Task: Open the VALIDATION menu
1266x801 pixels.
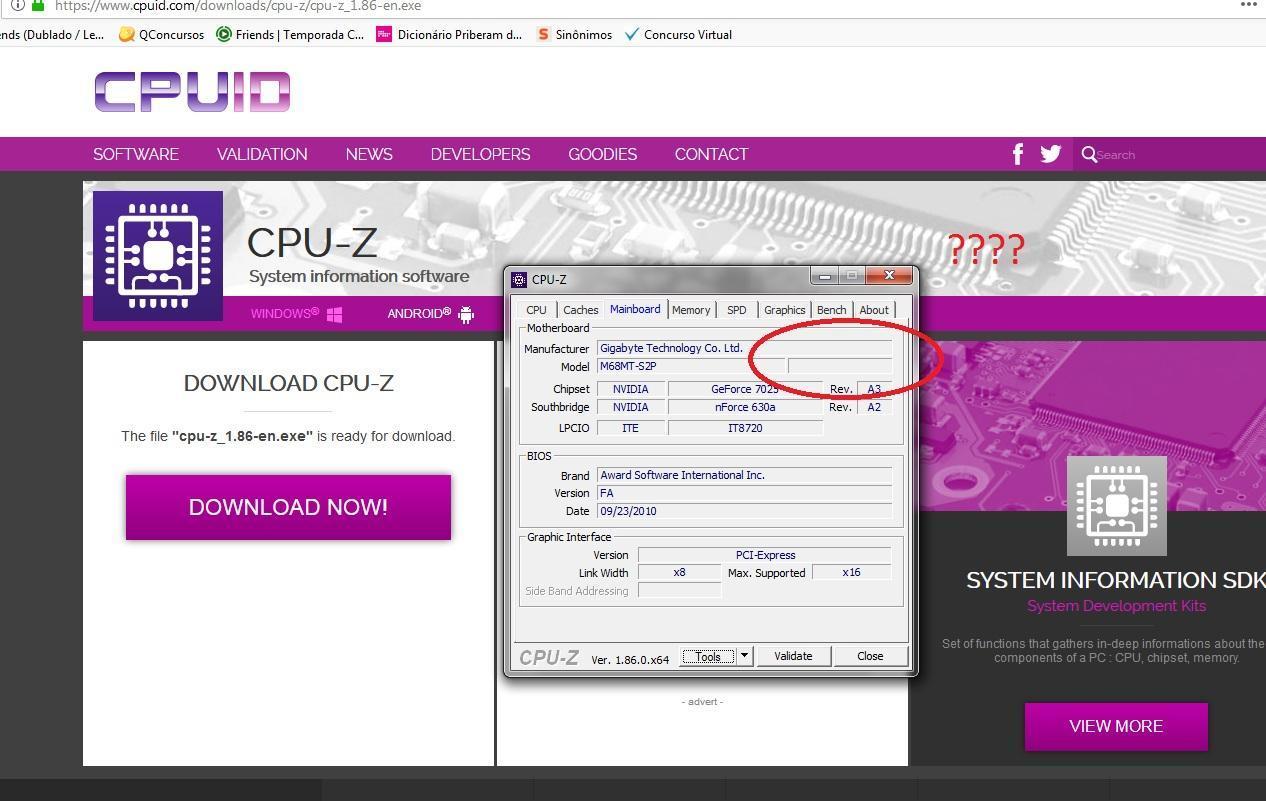Action: coord(262,154)
